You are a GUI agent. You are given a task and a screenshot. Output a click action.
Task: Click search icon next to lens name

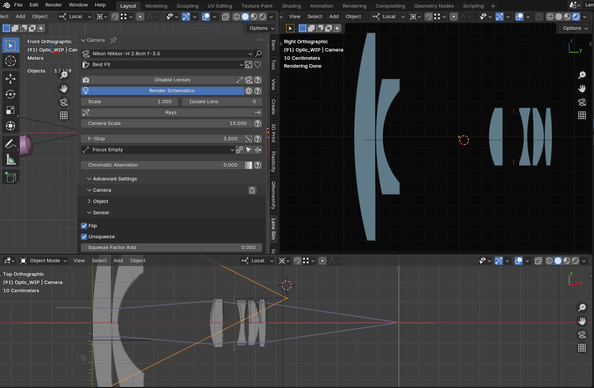click(x=258, y=53)
